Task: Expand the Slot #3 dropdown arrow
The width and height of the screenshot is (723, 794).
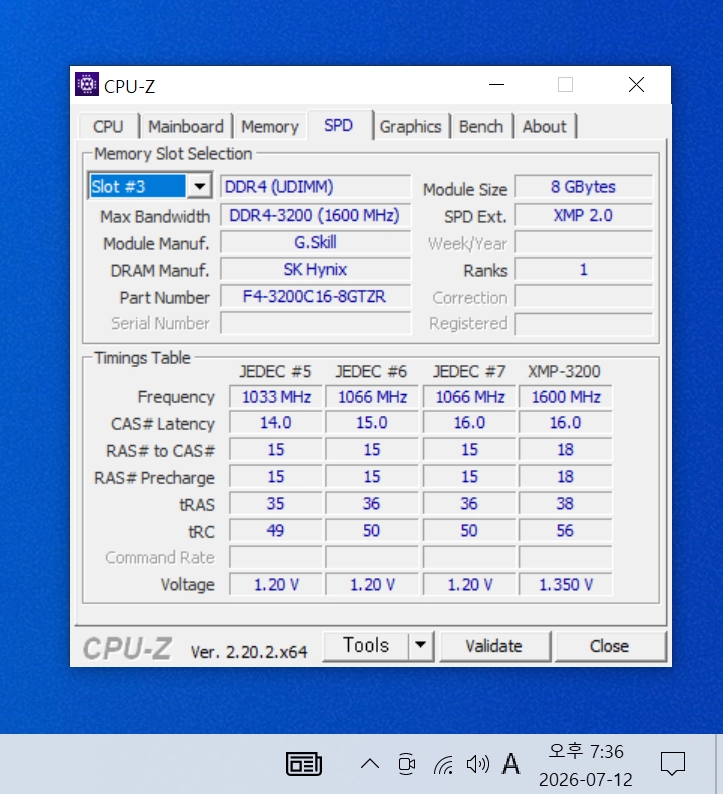Action: (199, 186)
